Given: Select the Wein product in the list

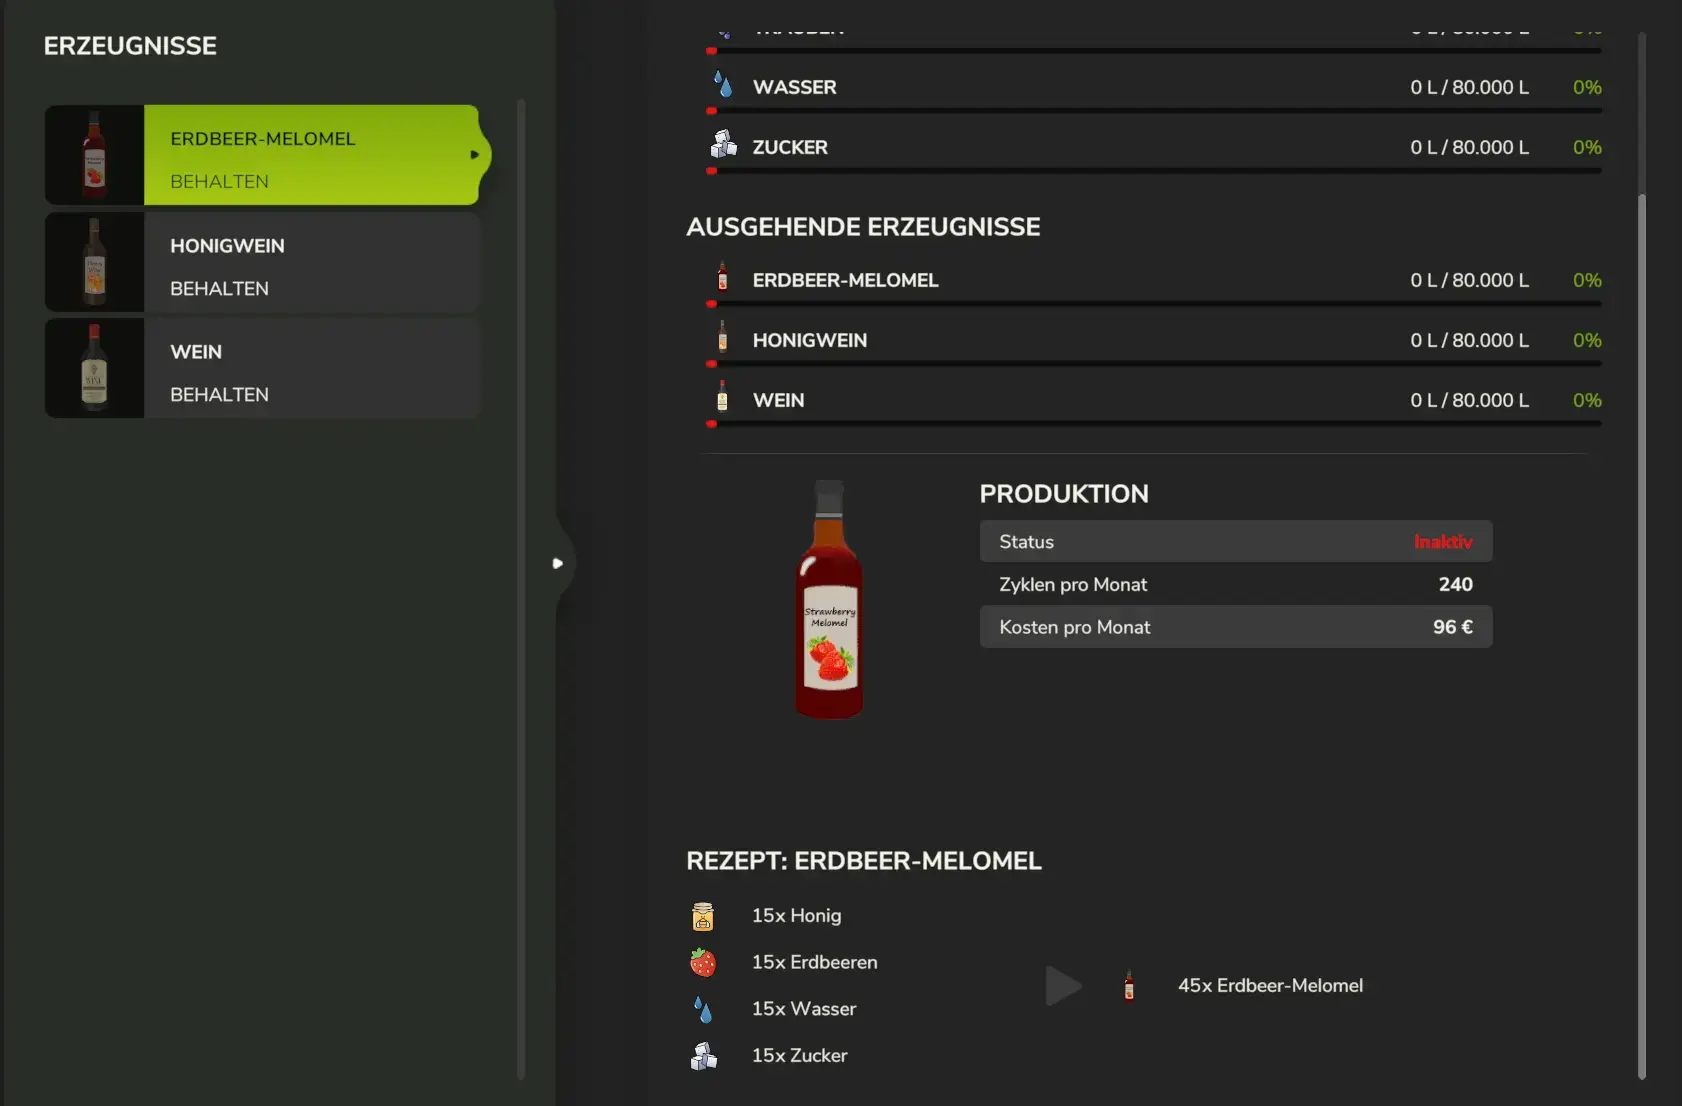Looking at the screenshot, I should tap(196, 352).
